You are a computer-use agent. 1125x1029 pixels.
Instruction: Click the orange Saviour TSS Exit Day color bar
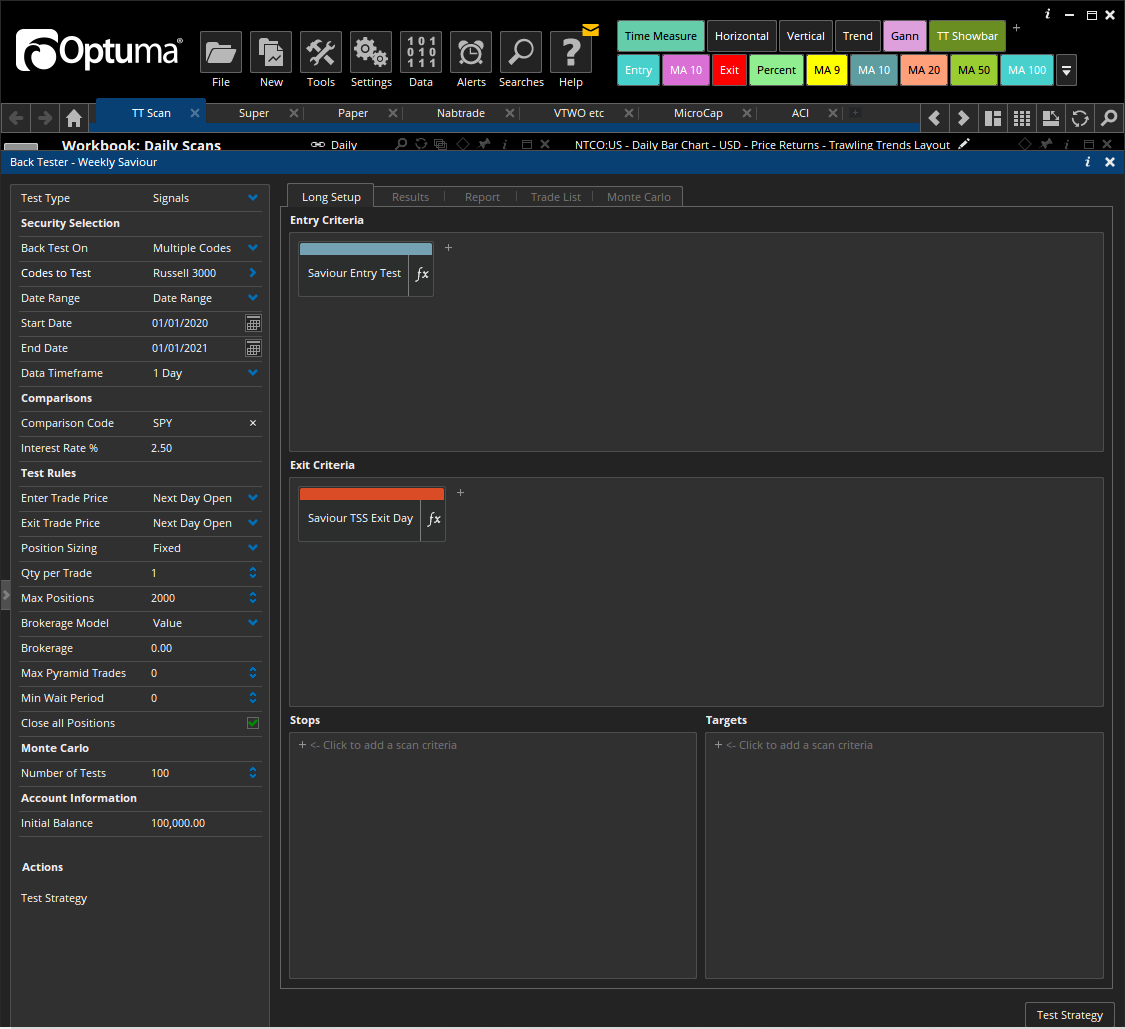(372, 494)
